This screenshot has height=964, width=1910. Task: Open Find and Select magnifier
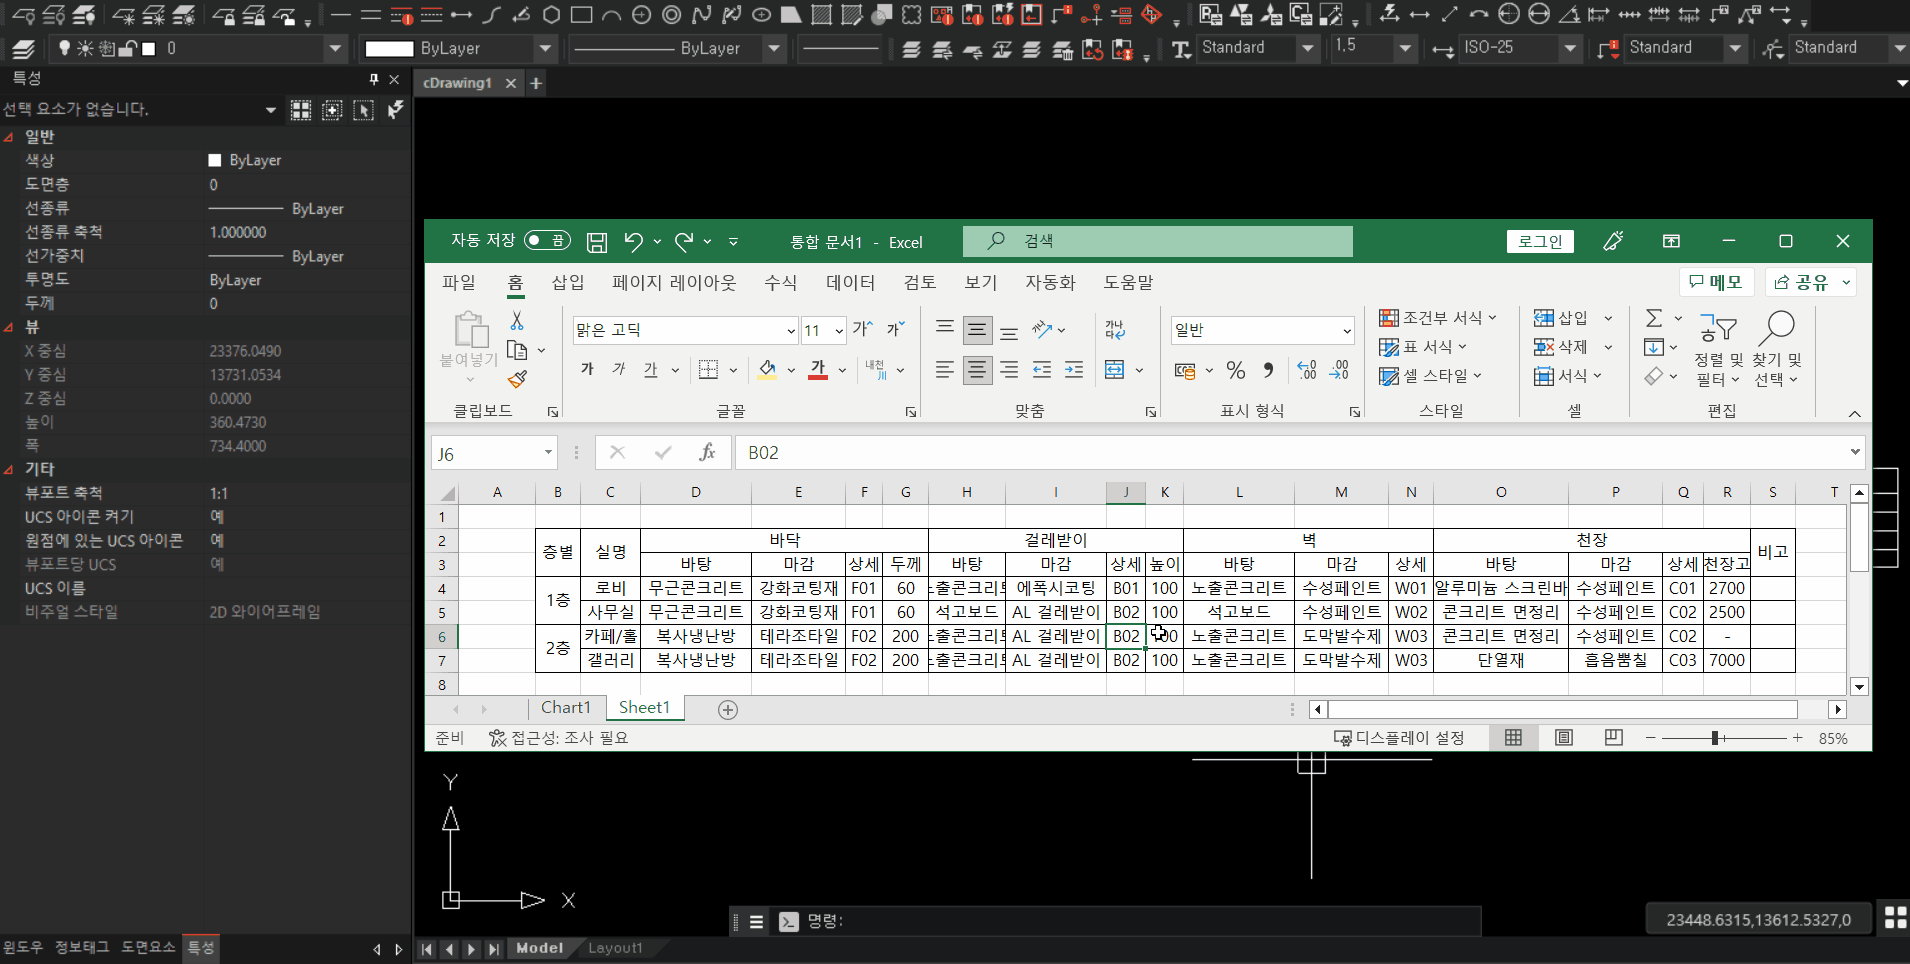pyautogui.click(x=1777, y=350)
